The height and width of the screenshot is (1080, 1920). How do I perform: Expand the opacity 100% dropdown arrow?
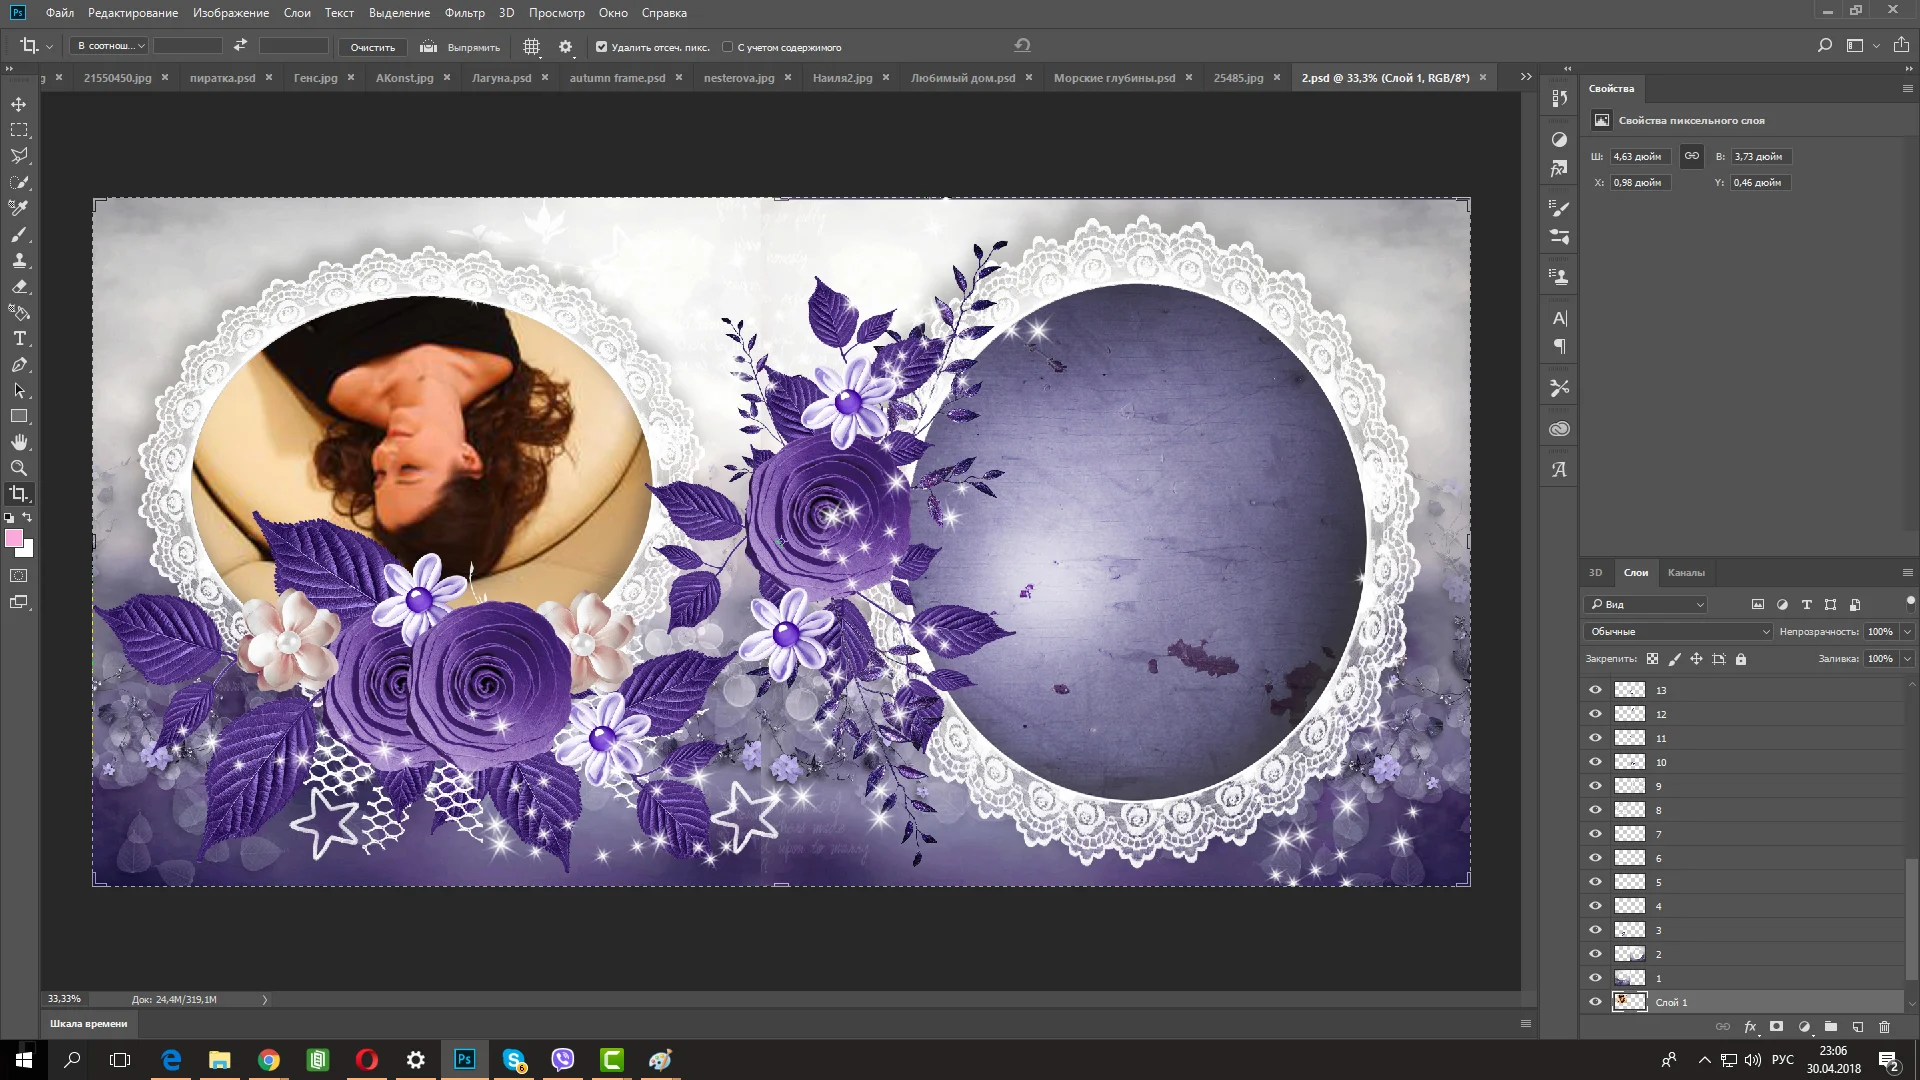(x=1907, y=632)
